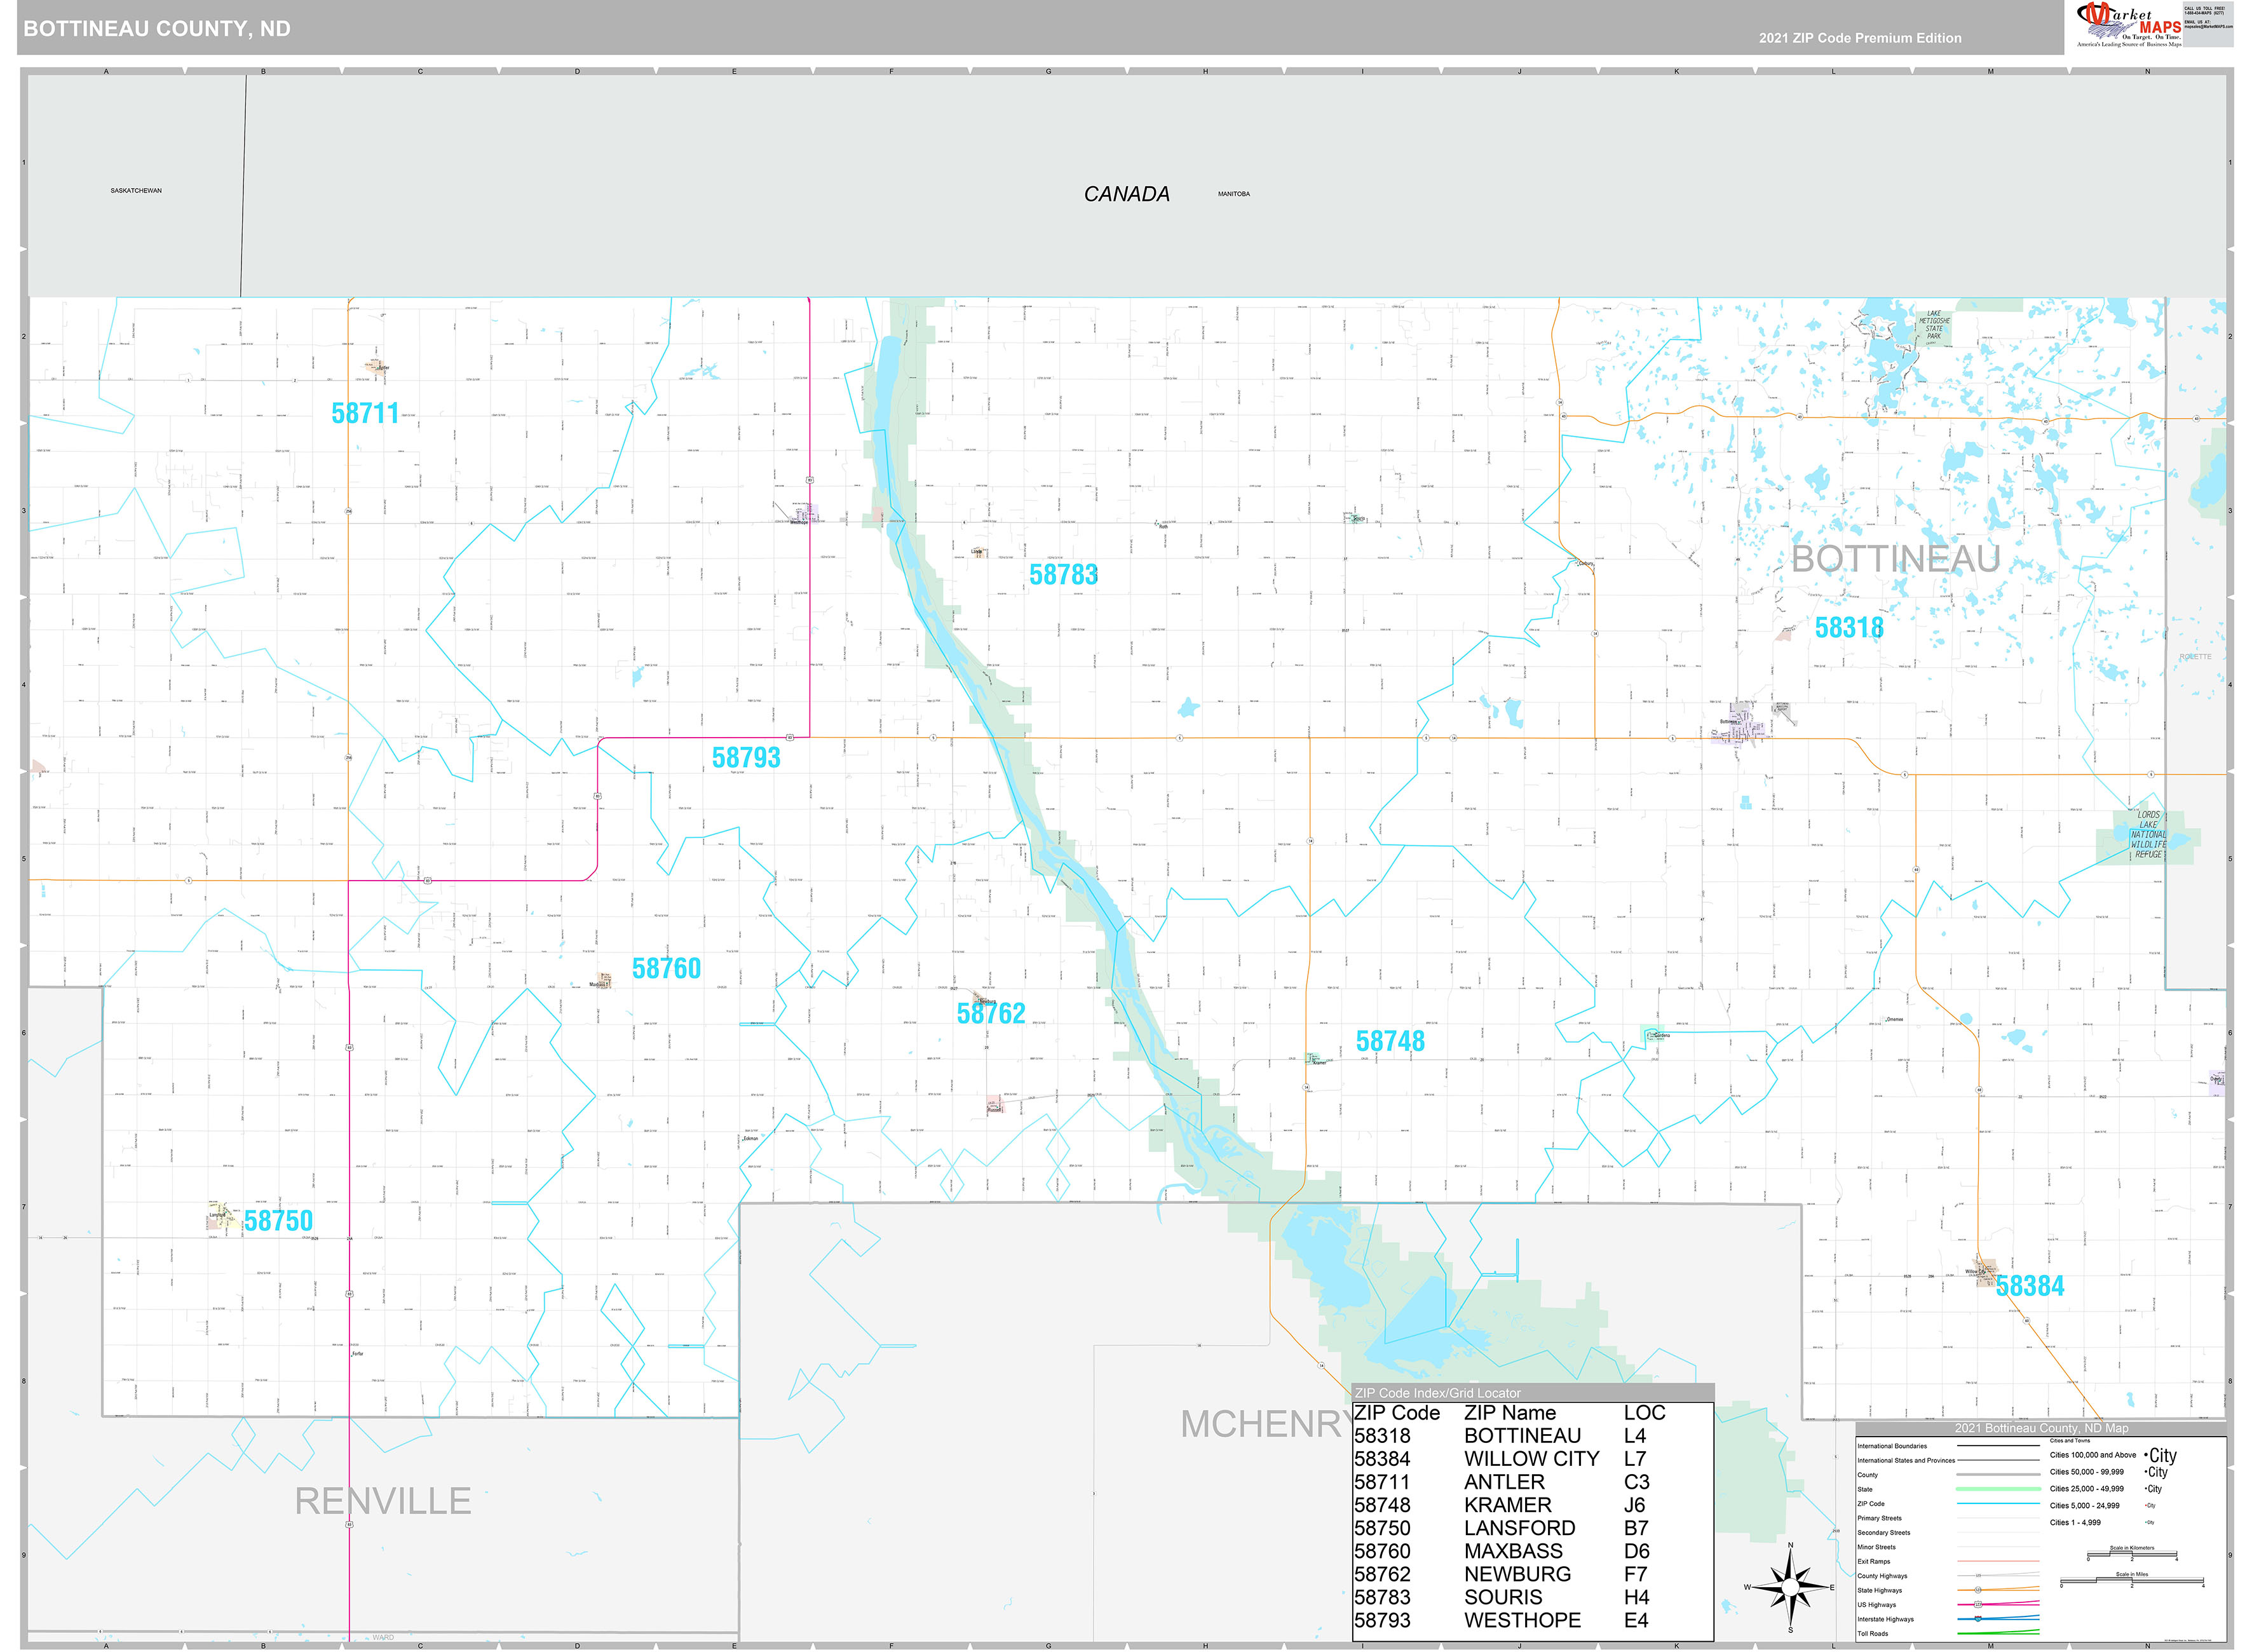
Task: Click the US Highways route shield in legend
Action: (1978, 1604)
